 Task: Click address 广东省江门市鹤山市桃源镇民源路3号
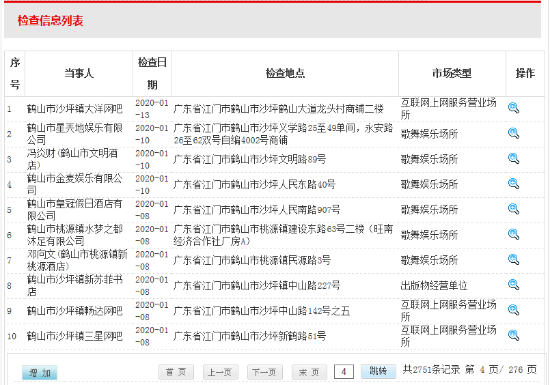point(252,260)
